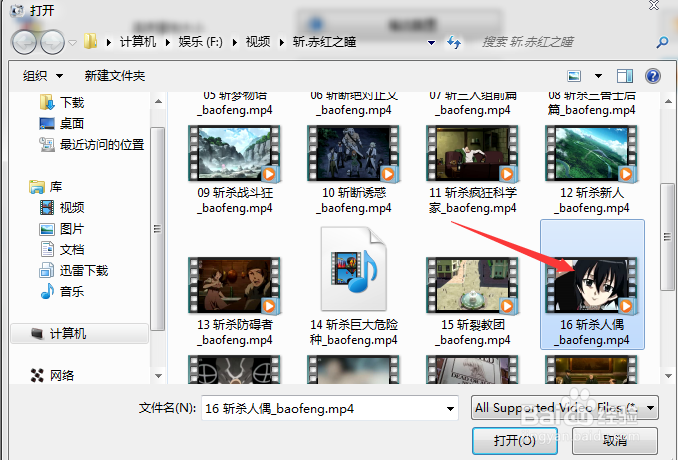Click the file list scroll up arrow

click(668, 102)
